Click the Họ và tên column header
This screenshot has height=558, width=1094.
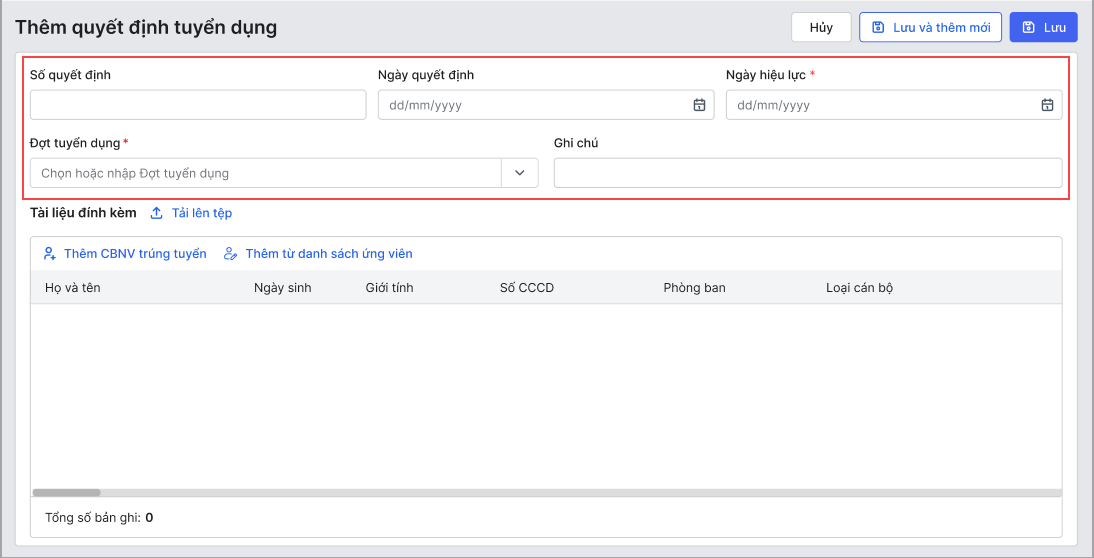point(73,288)
